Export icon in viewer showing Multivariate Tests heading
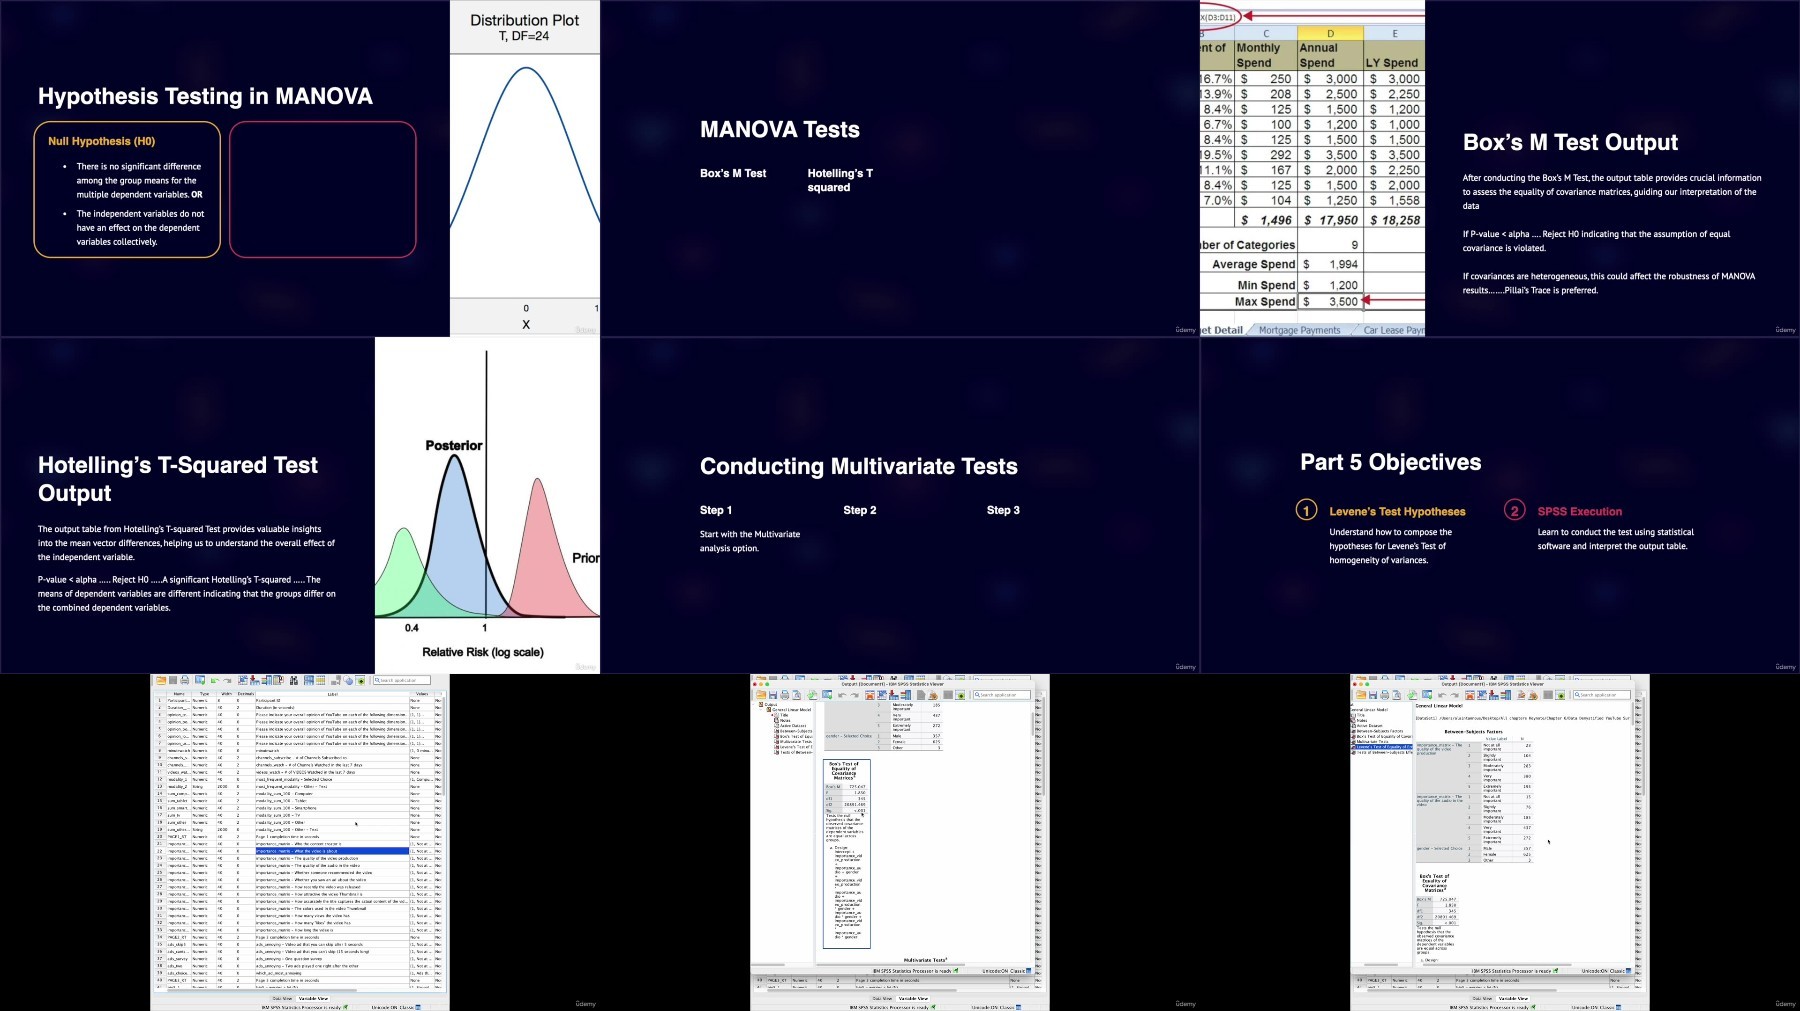 812,695
